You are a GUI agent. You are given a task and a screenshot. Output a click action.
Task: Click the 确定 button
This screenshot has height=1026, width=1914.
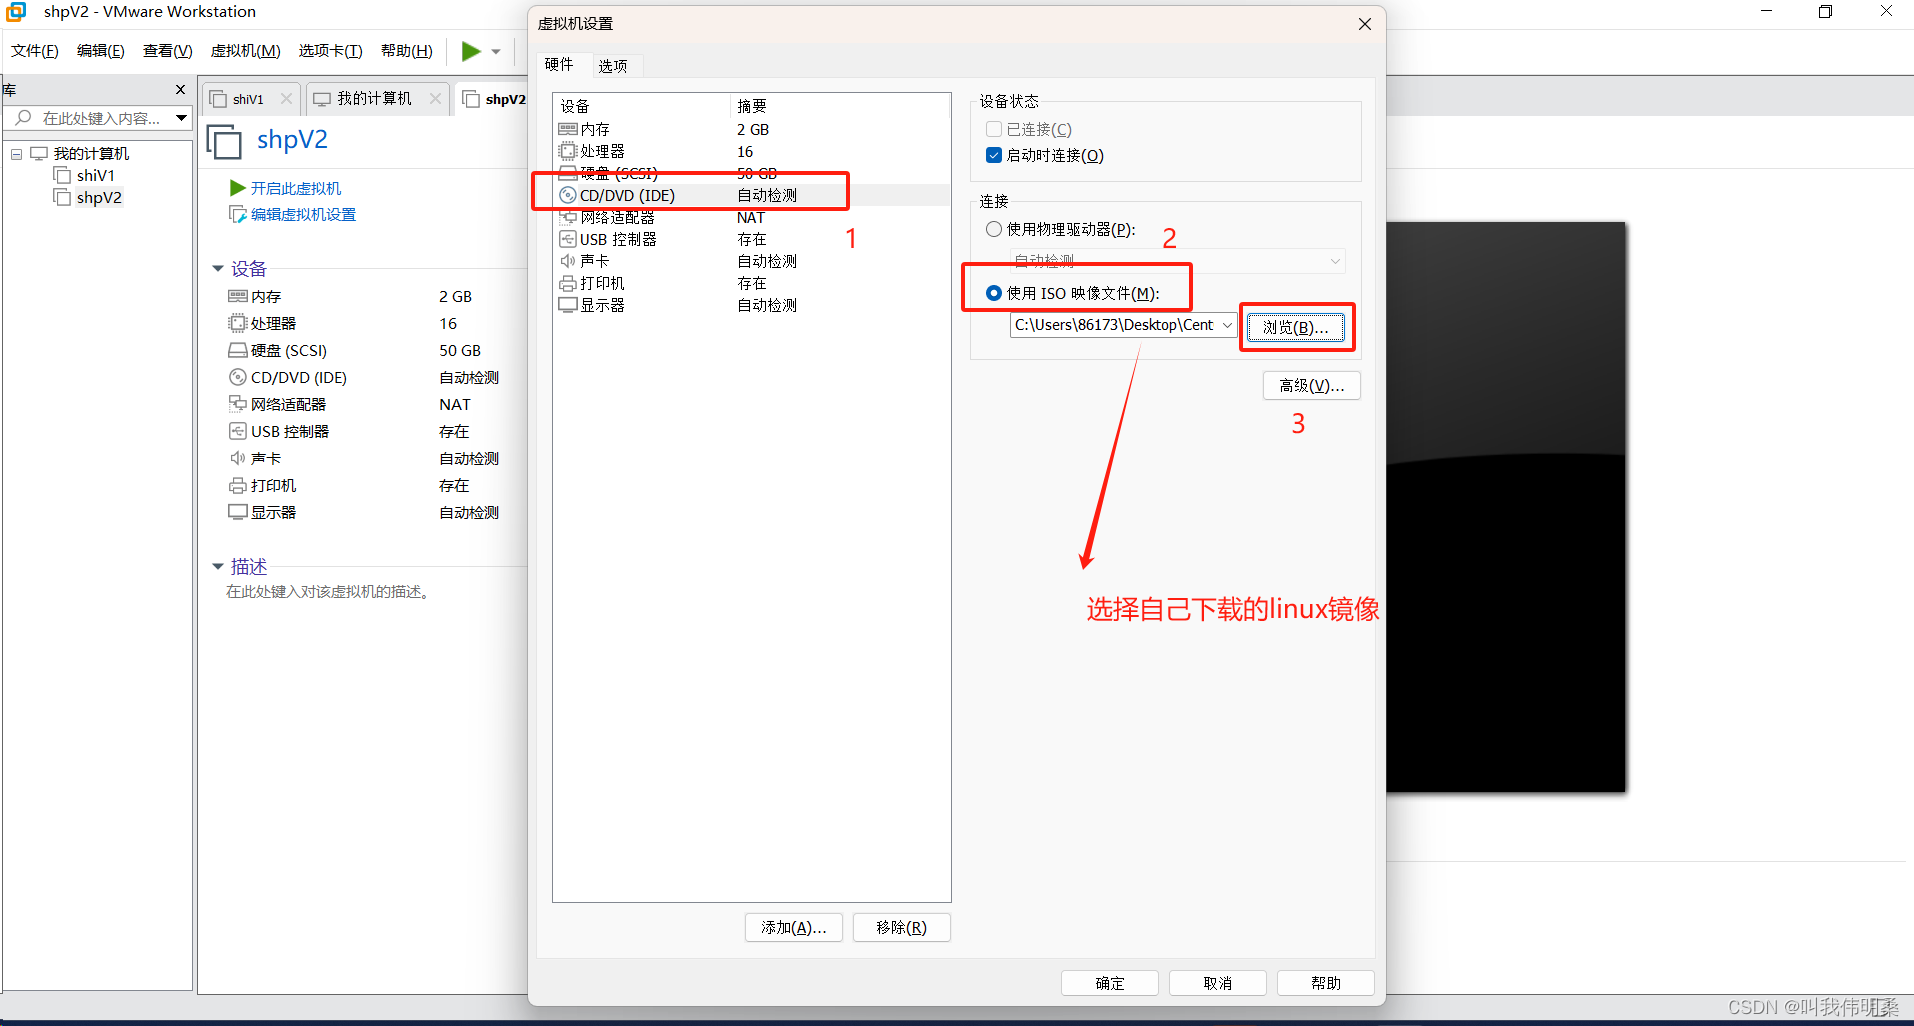tap(1110, 983)
